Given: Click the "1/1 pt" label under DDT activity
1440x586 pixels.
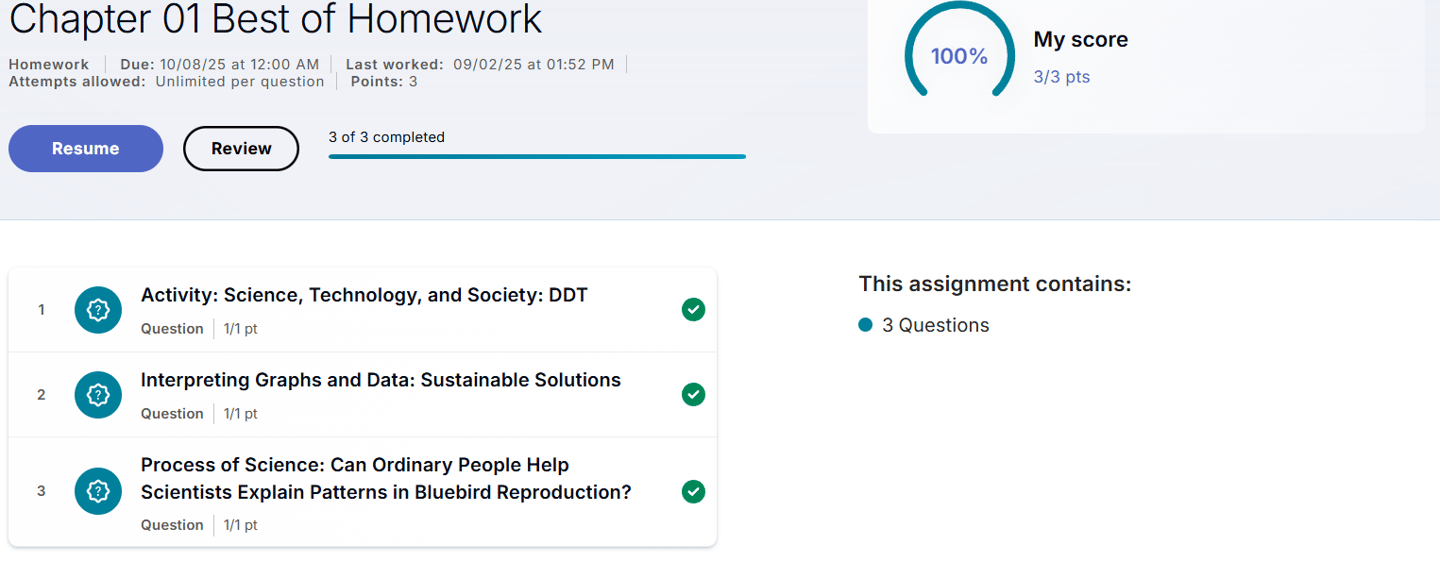Looking at the screenshot, I should [x=240, y=329].
